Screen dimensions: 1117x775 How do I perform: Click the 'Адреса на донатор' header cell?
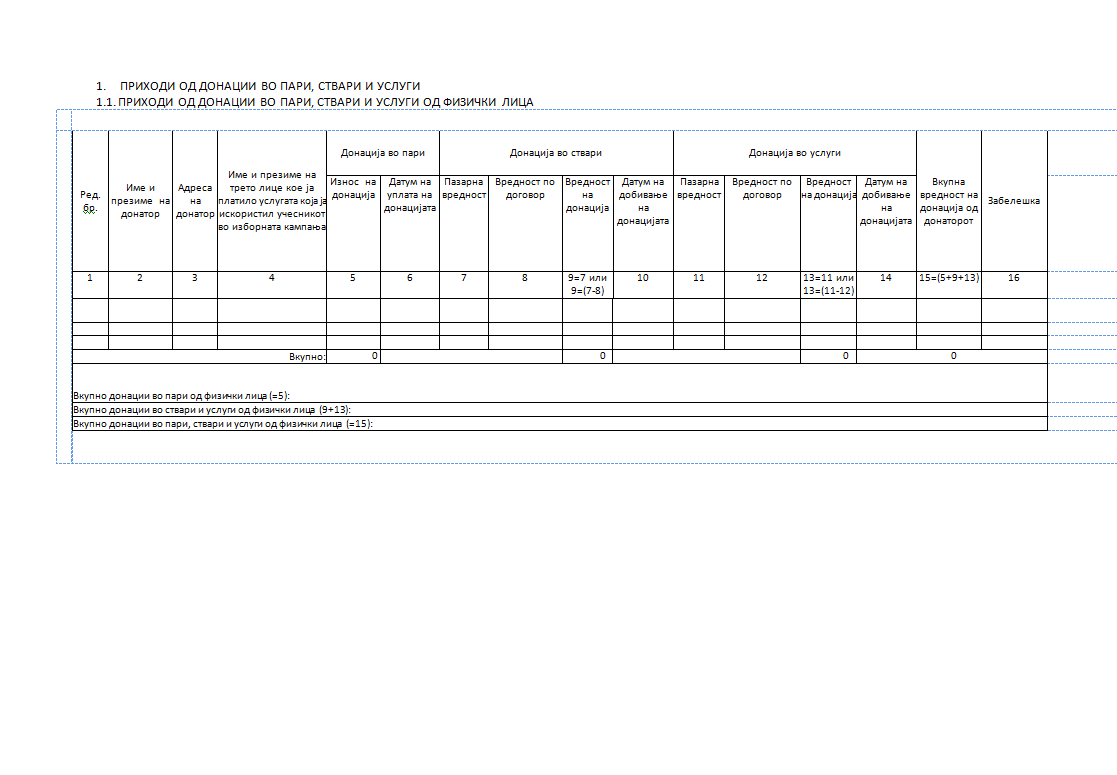195,200
